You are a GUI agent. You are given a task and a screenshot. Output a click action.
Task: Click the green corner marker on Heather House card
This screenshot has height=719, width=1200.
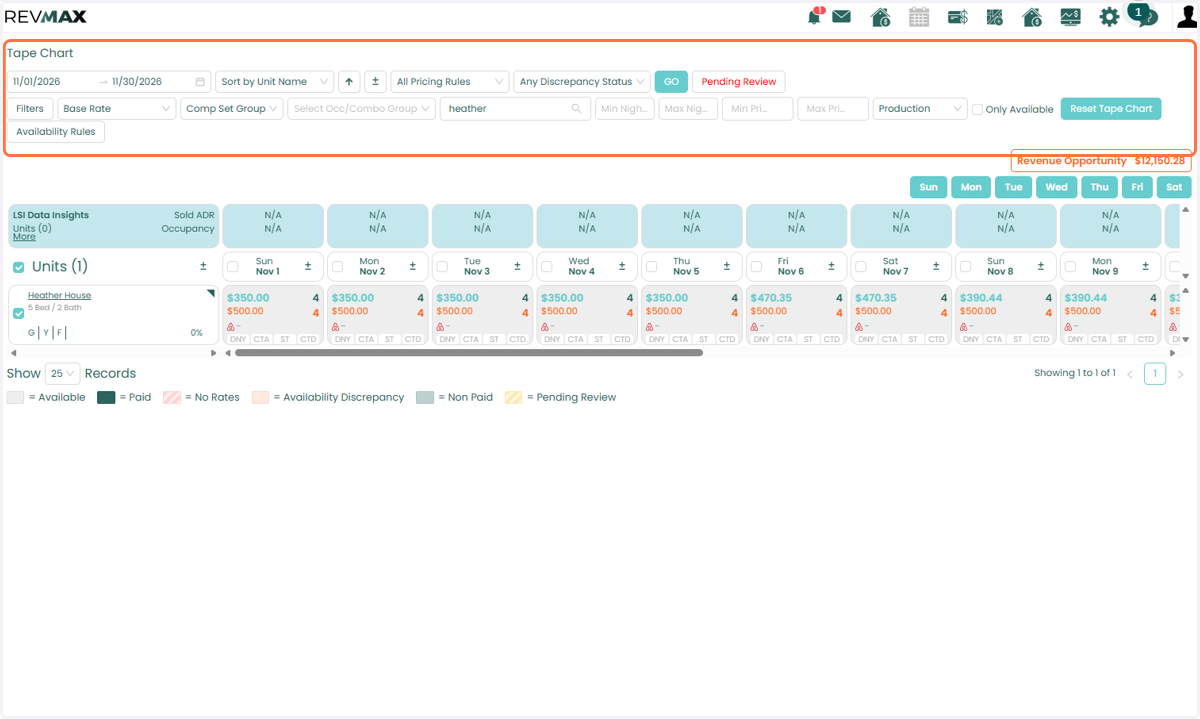(x=211, y=293)
